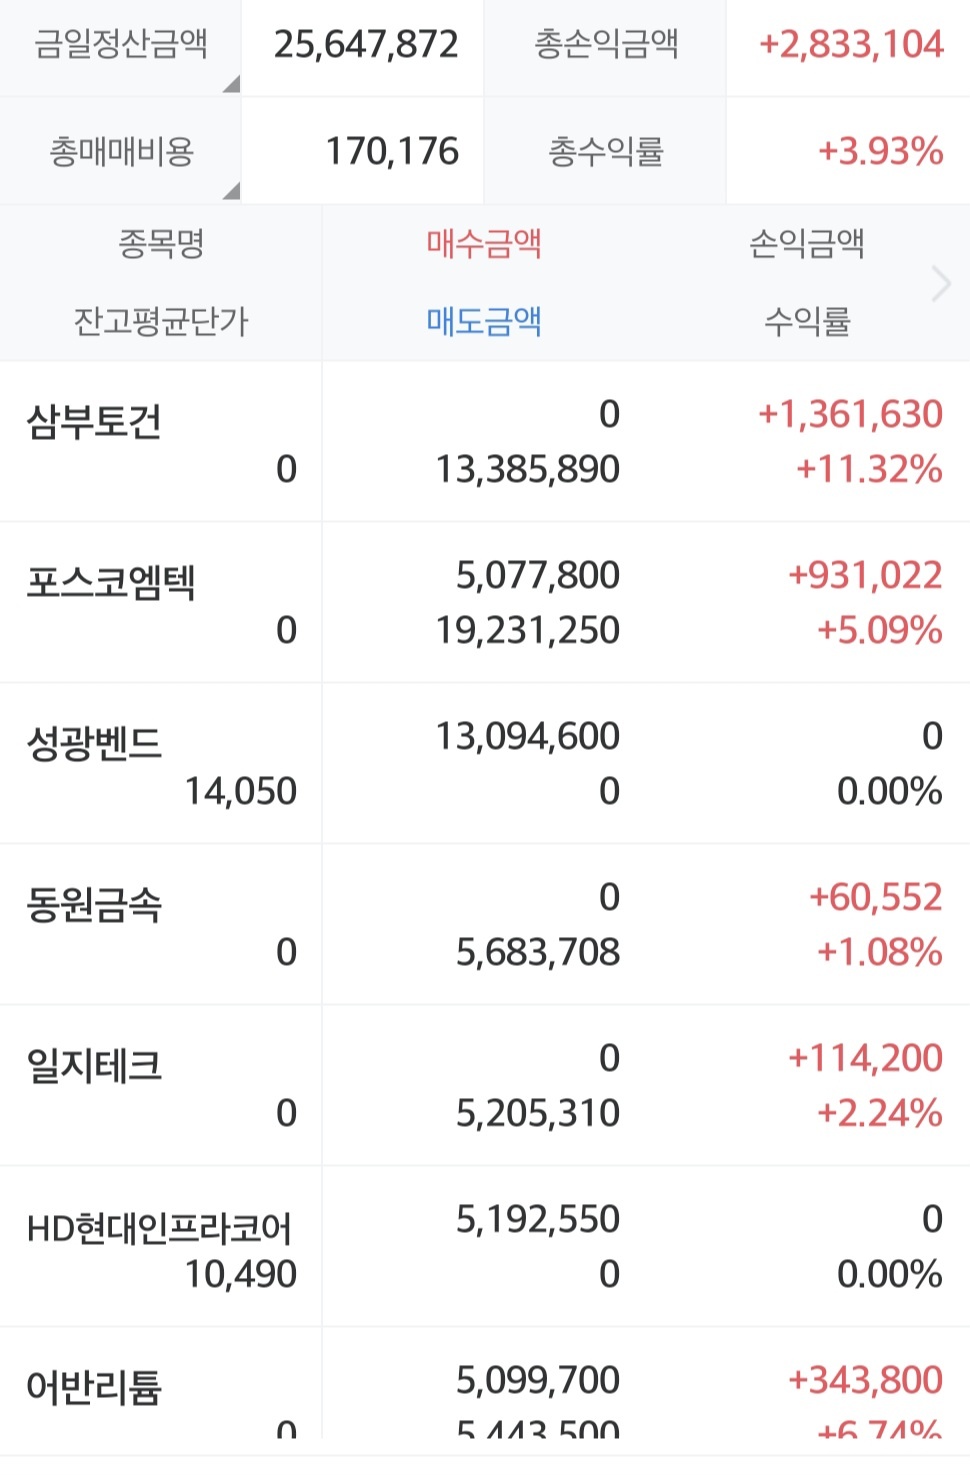Image resolution: width=970 pixels, height=1475 pixels.
Task: Tap the 총수익률 value +3.93%
Action: click(880, 151)
